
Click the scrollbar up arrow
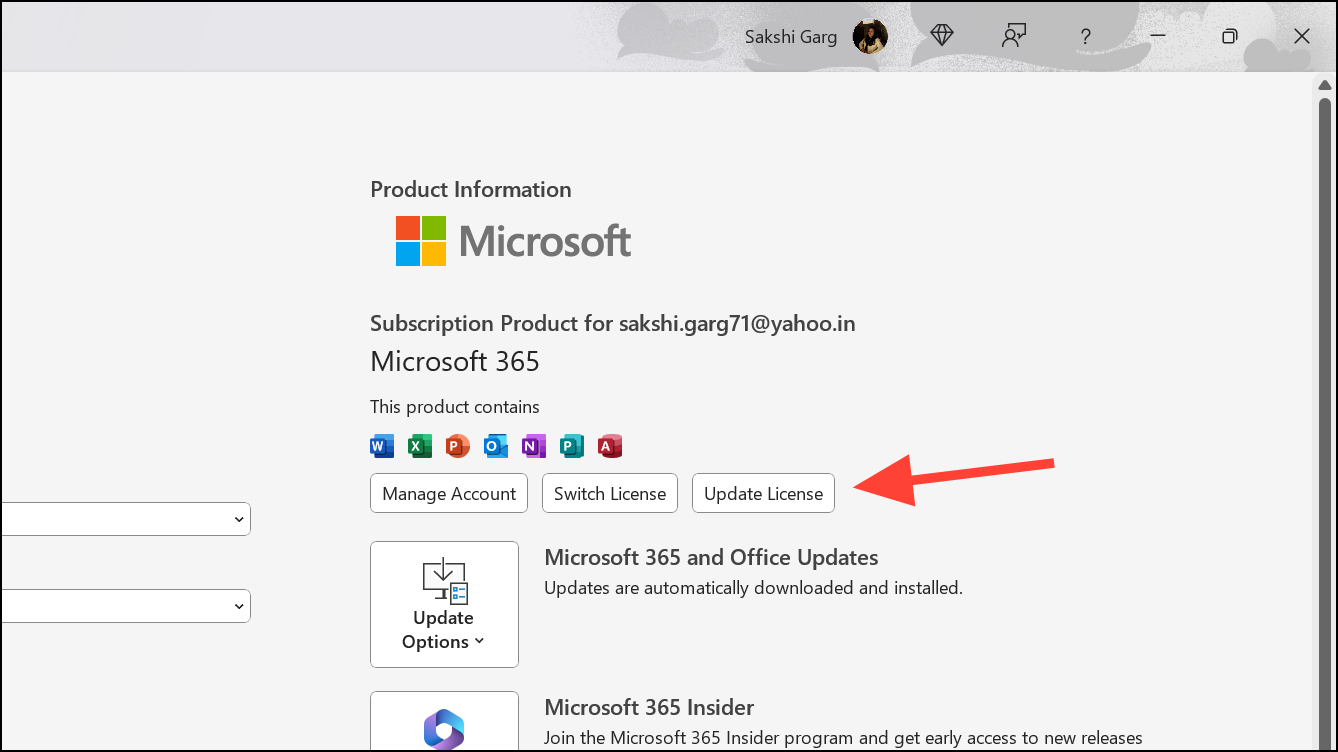[x=1325, y=86]
